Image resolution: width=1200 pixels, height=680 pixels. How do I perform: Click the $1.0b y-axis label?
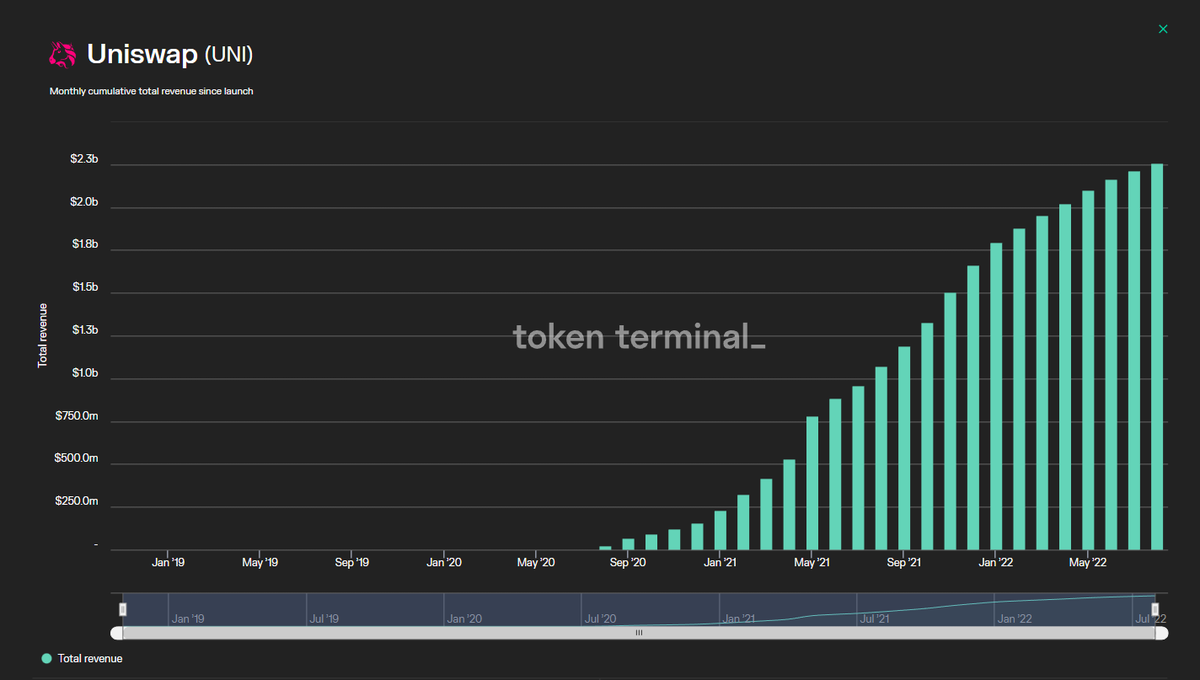click(84, 373)
